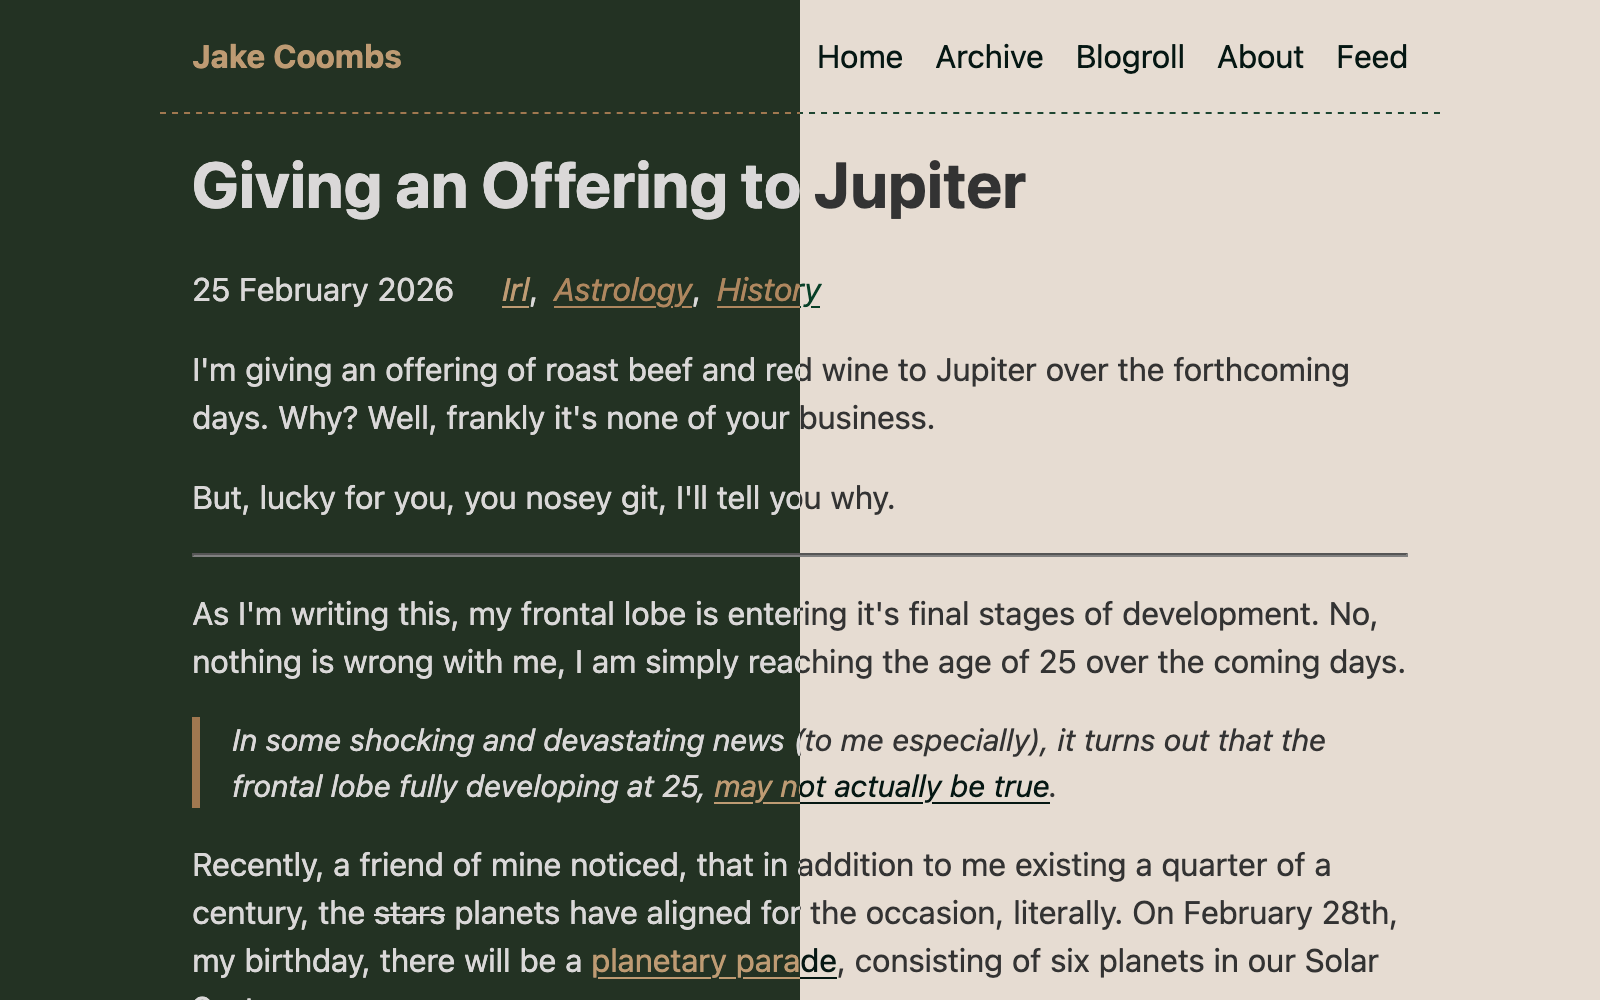Open the "planetary parade" link
The image size is (1600, 1000).
pos(714,961)
